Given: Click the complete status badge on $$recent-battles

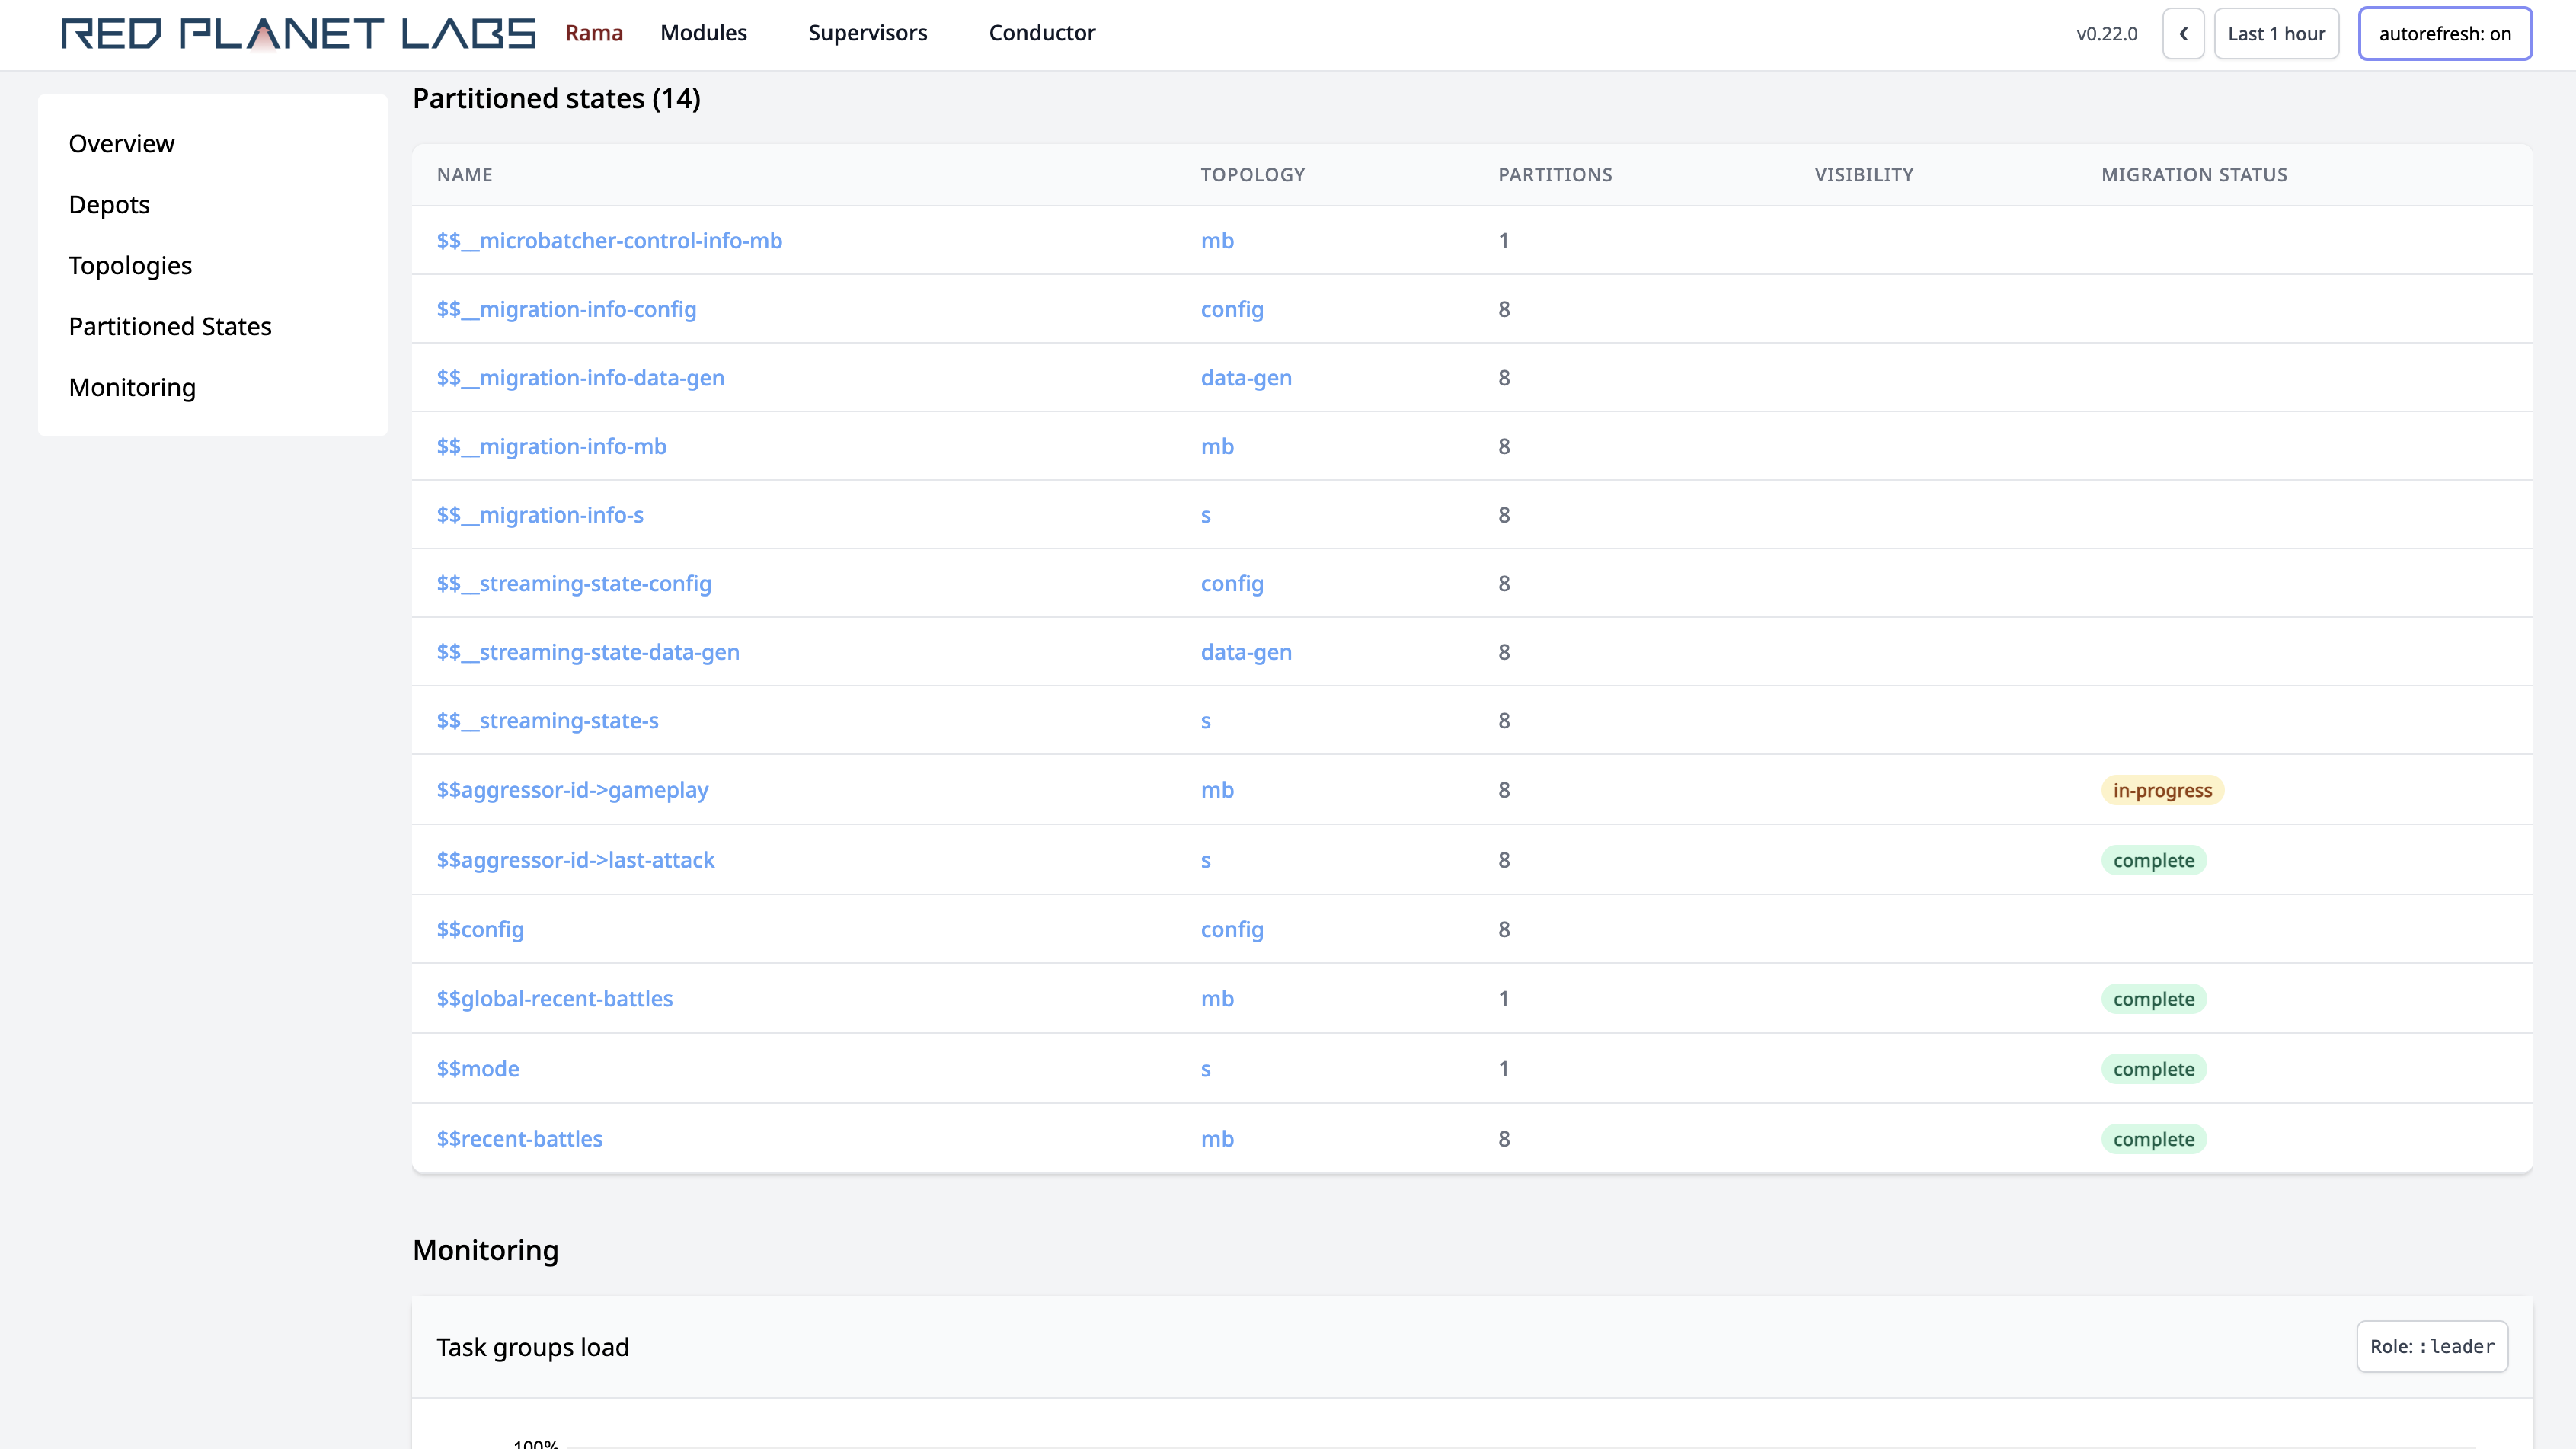Looking at the screenshot, I should (x=2155, y=1137).
